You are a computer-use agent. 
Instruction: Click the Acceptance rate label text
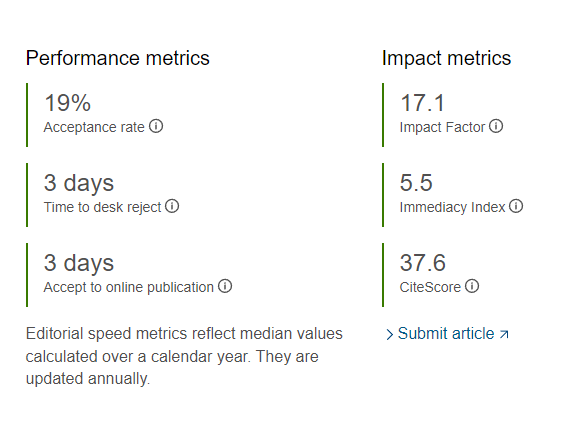coord(94,127)
